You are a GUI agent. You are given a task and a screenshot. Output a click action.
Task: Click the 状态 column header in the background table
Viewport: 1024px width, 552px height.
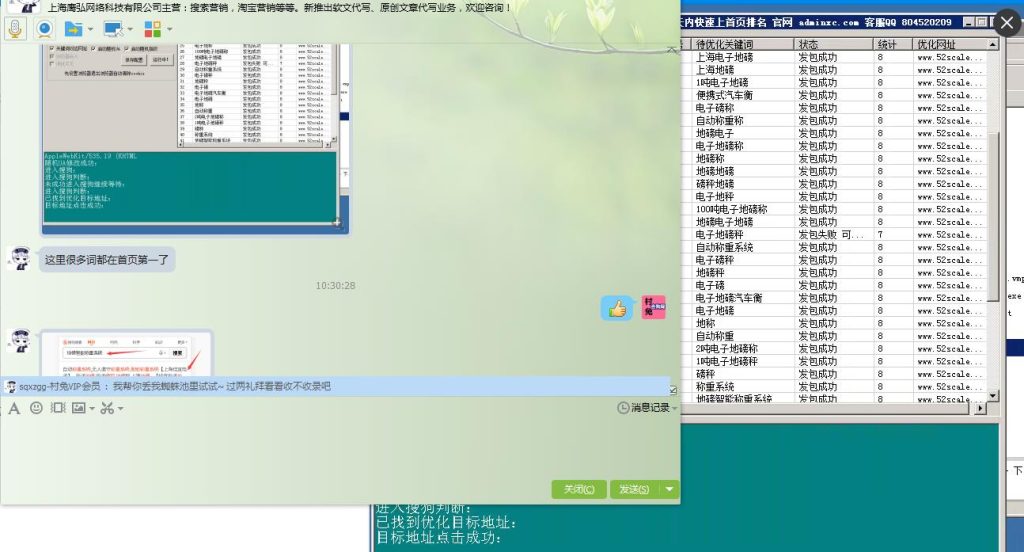(833, 44)
